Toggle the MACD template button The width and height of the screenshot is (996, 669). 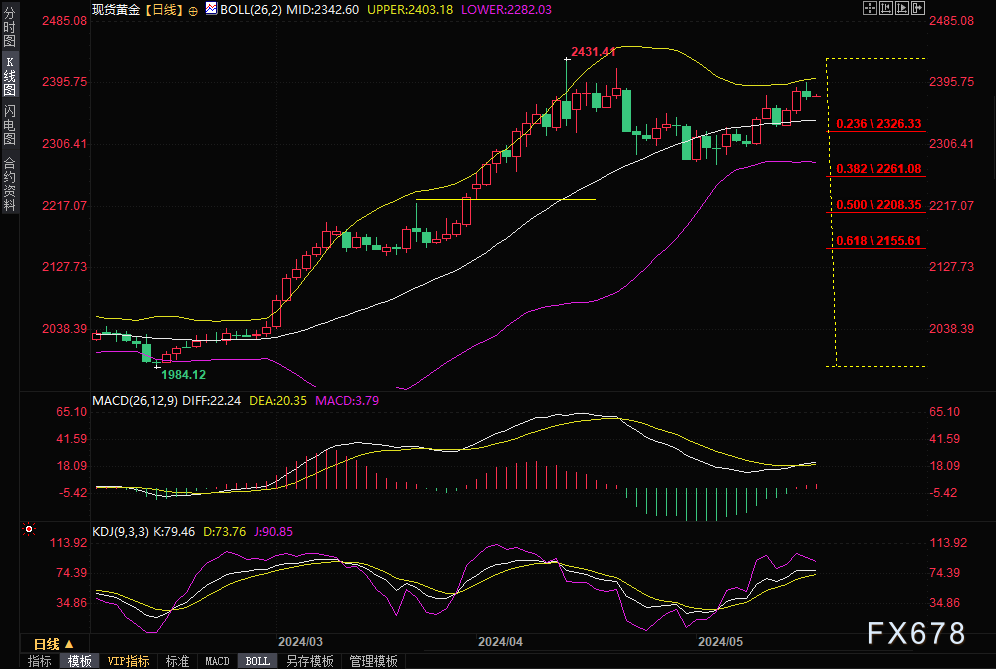click(x=217, y=661)
